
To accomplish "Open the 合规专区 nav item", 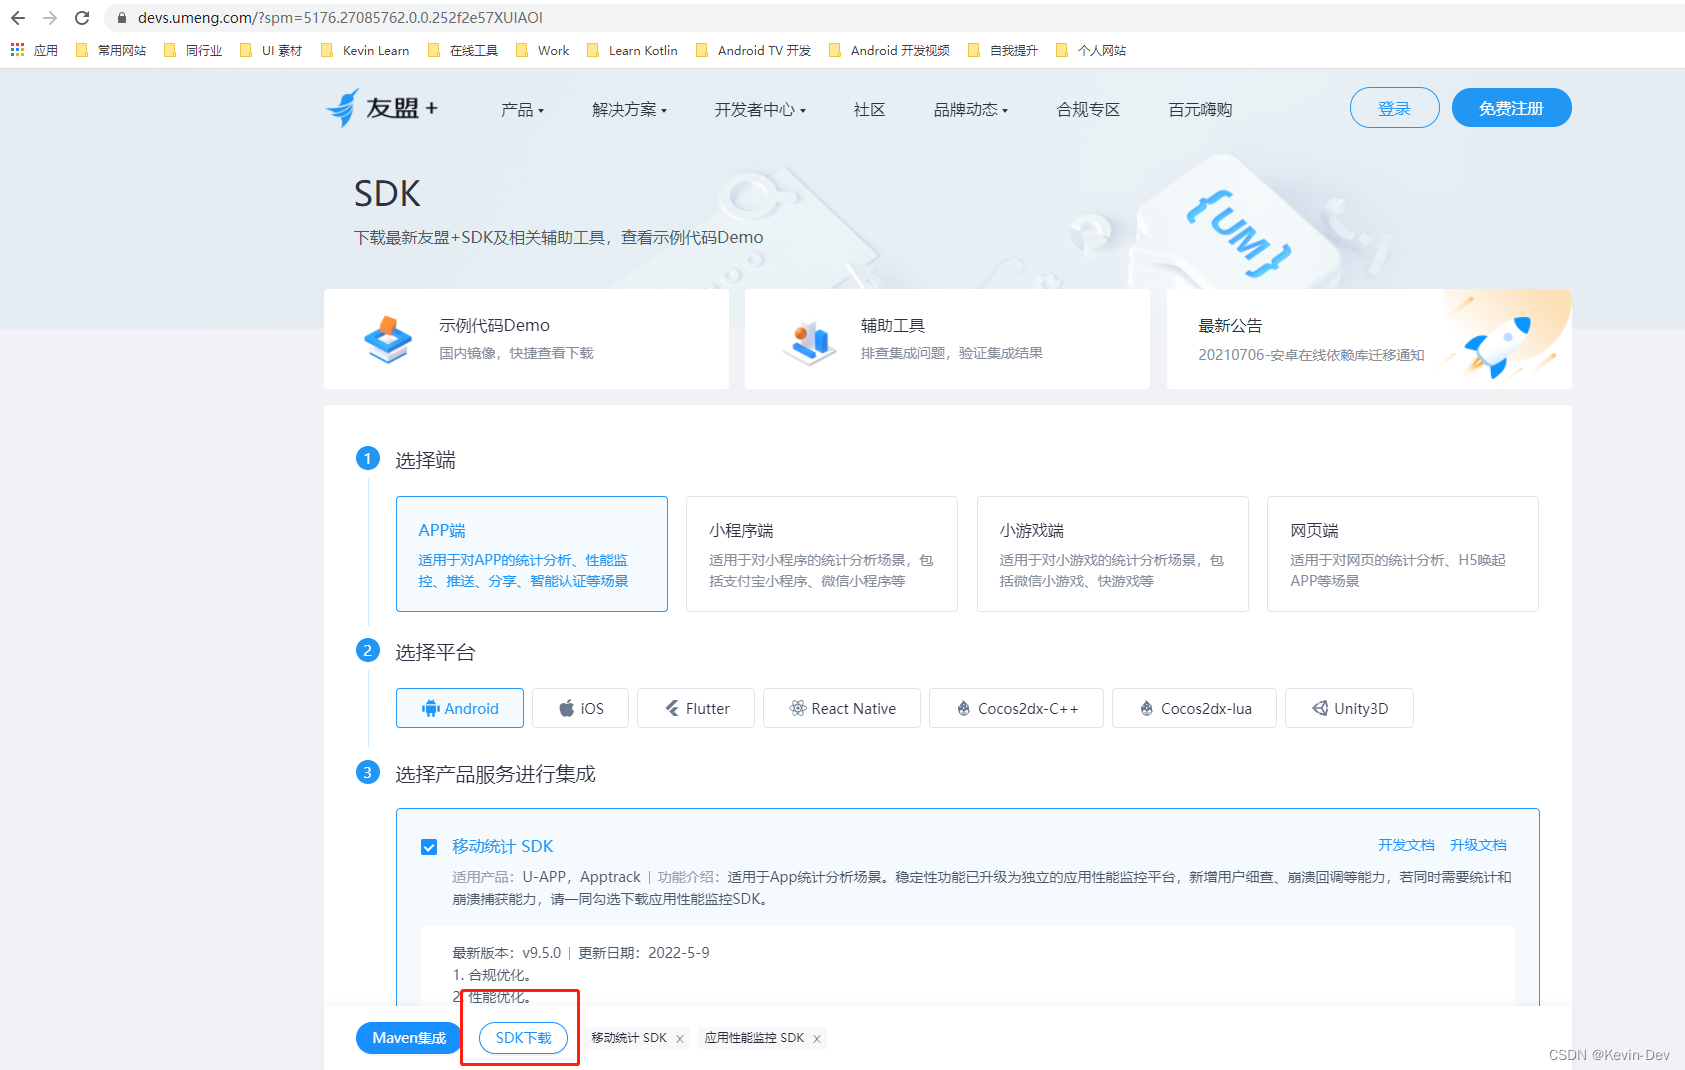I will point(1088,109).
